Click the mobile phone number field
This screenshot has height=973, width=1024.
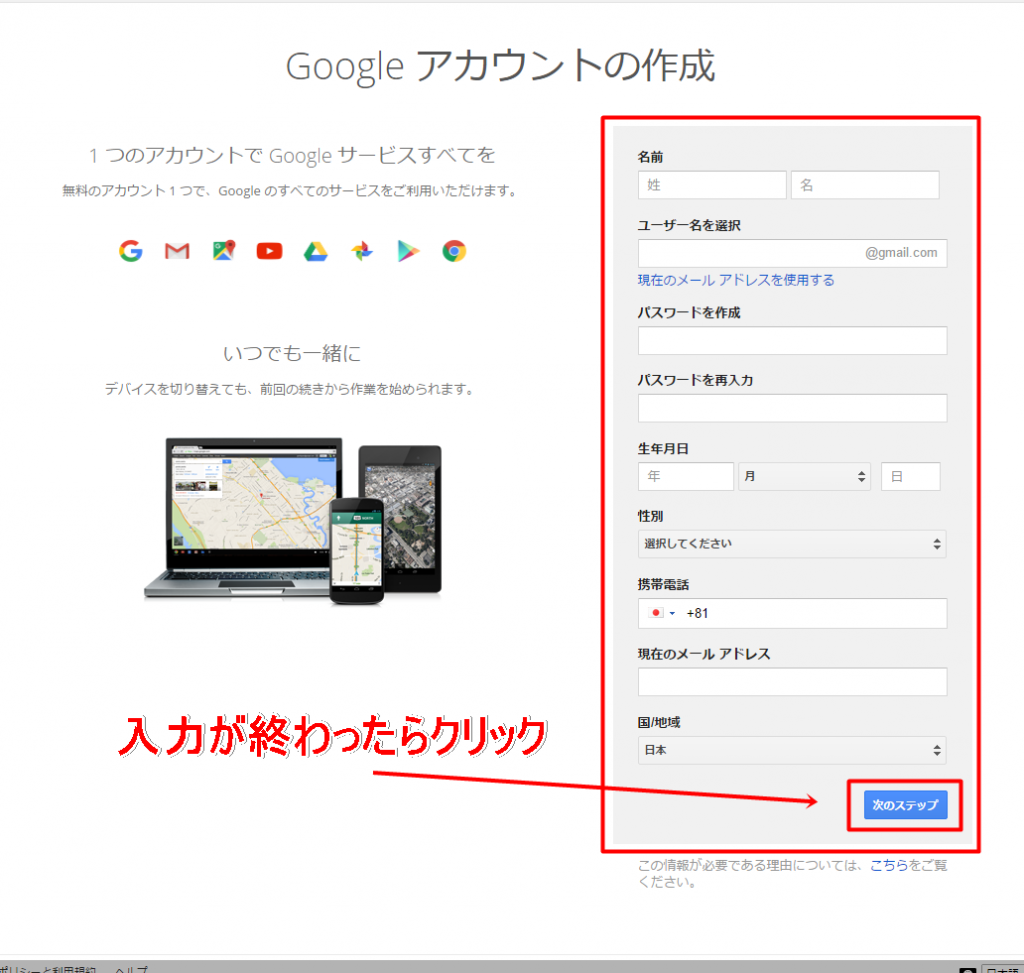tap(792, 613)
